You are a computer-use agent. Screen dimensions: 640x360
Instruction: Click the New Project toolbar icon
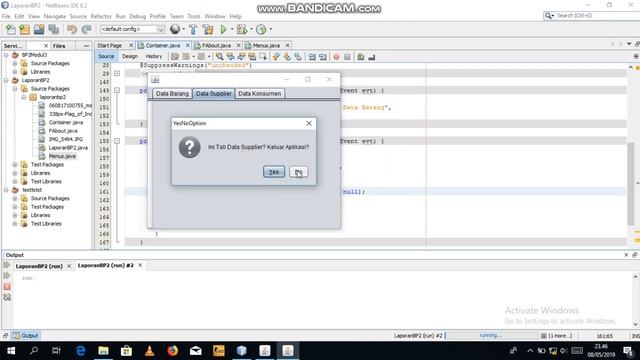(x=24, y=29)
